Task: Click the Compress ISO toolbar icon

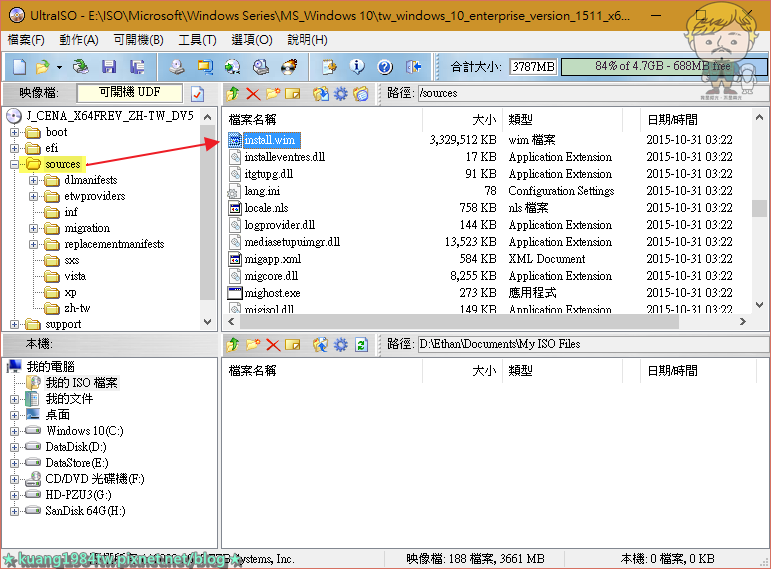Action: click(x=205, y=67)
